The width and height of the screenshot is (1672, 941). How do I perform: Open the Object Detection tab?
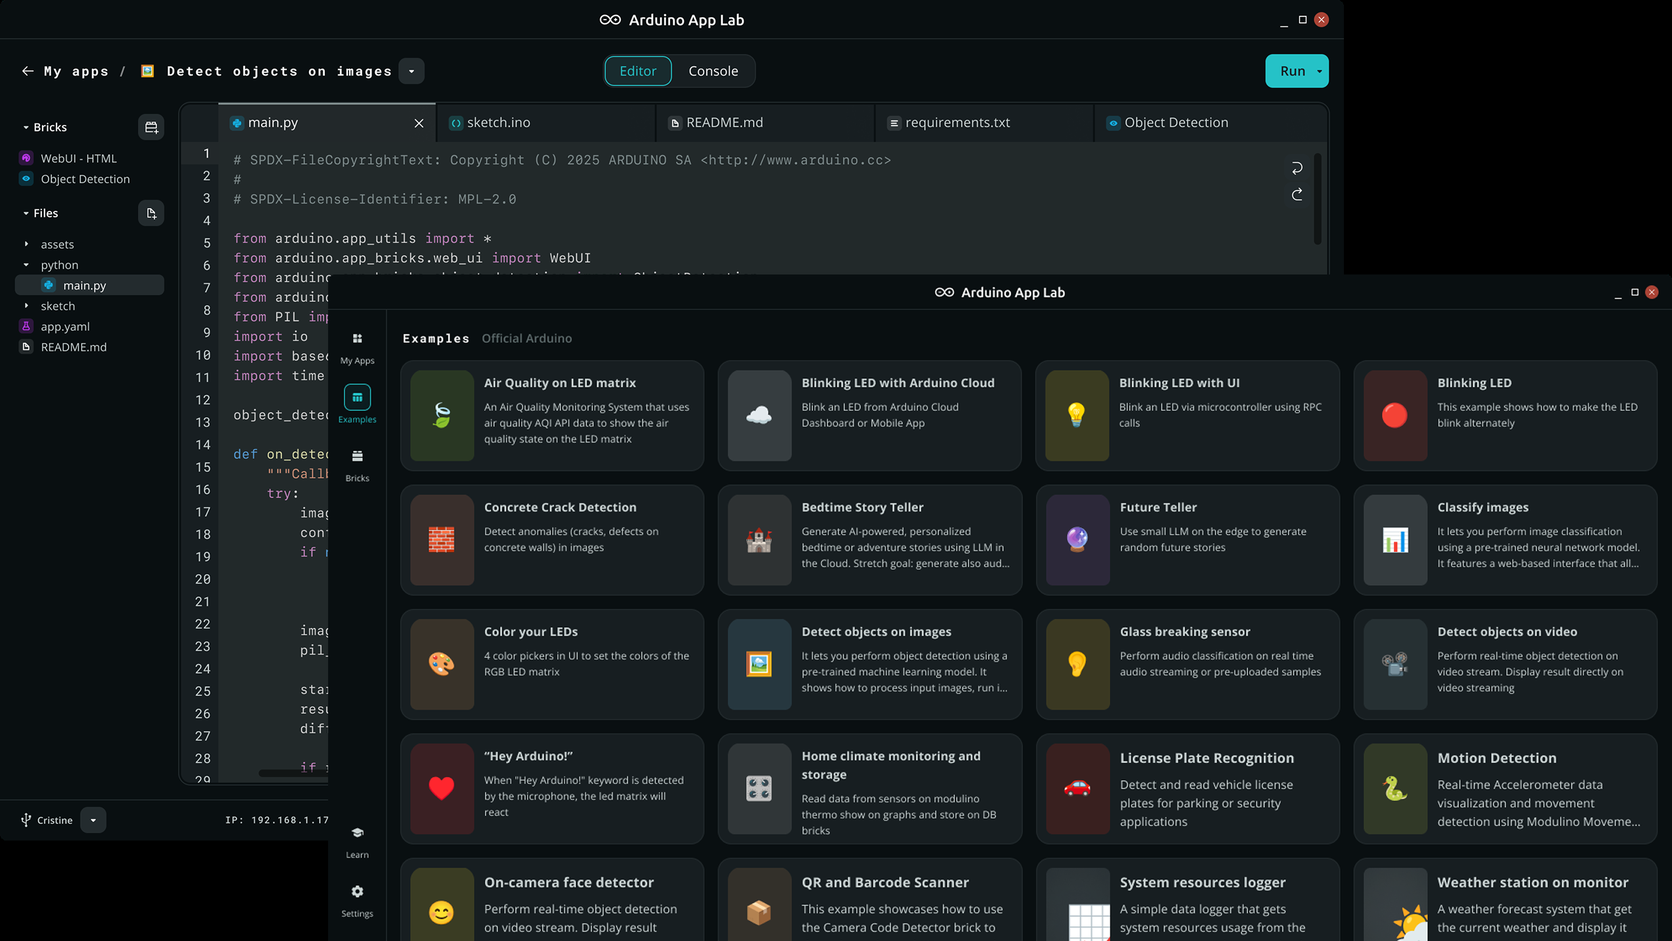(x=1210, y=123)
